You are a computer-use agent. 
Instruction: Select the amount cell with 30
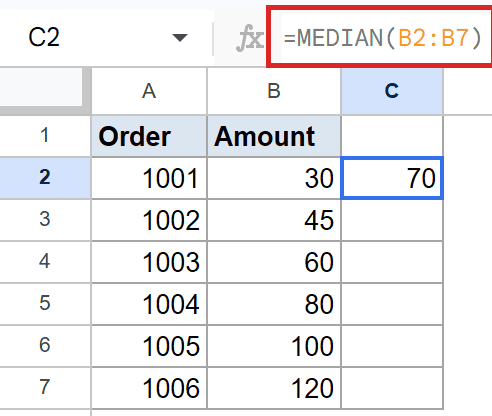click(274, 178)
